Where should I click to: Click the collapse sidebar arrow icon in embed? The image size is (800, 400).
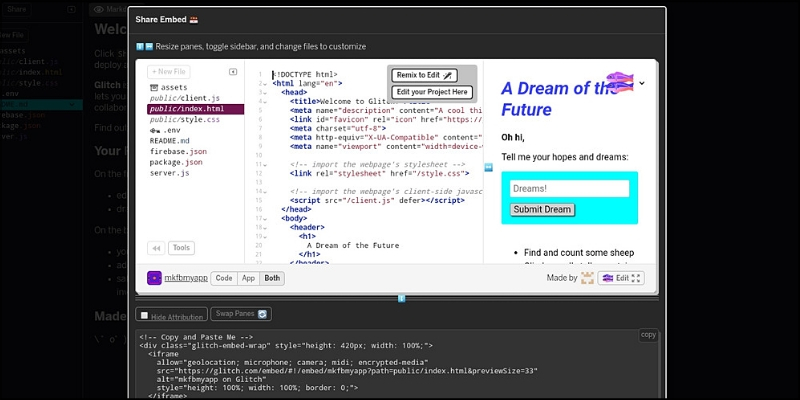pos(233,72)
